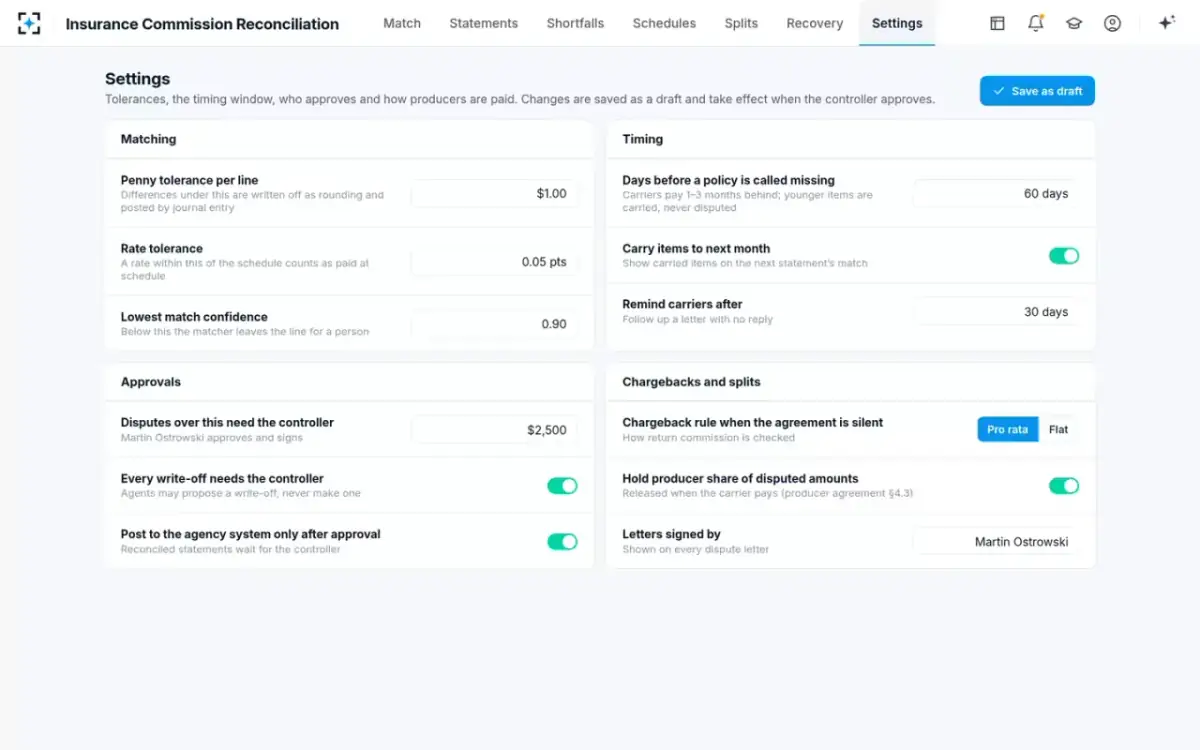The width and height of the screenshot is (1200, 750).
Task: Select Pro rata chargeback rule
Action: pos(1007,430)
